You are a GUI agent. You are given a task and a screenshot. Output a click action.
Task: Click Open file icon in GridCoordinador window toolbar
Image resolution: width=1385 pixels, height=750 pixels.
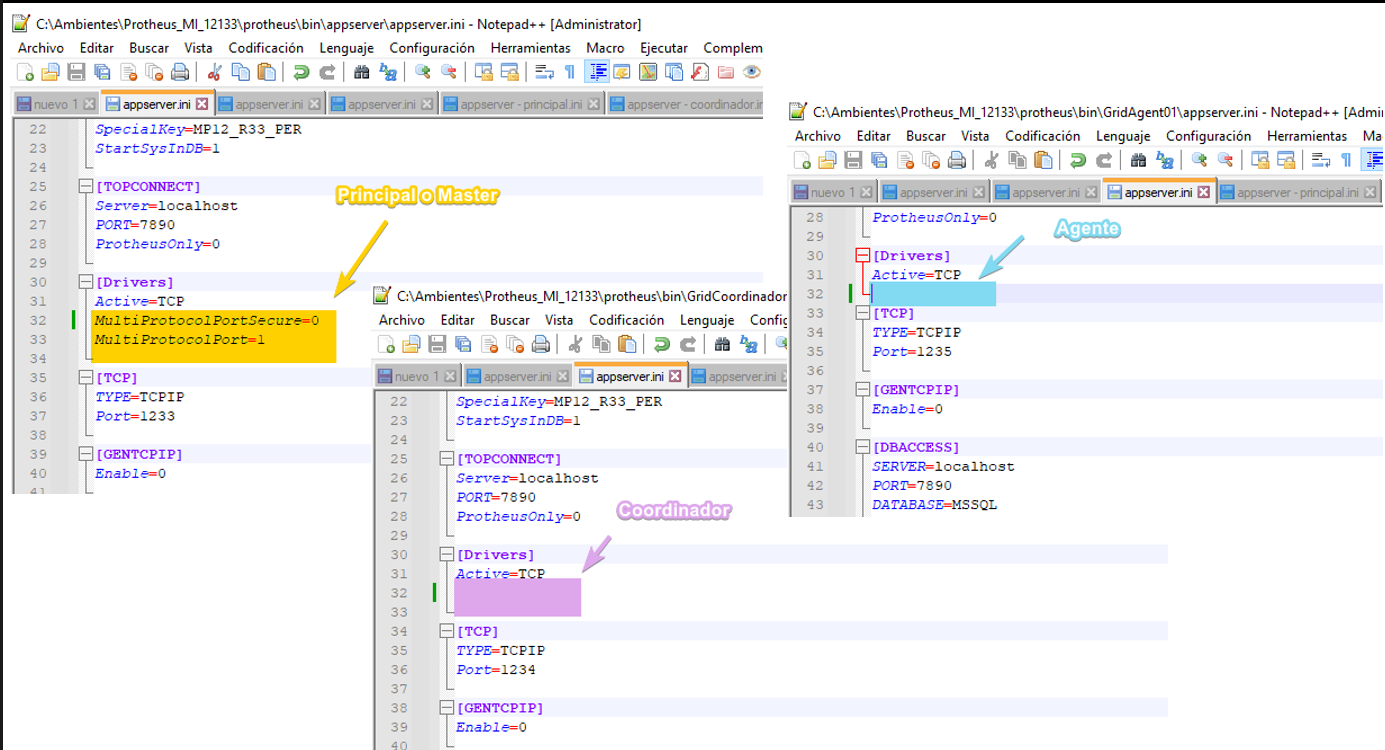[x=411, y=345]
